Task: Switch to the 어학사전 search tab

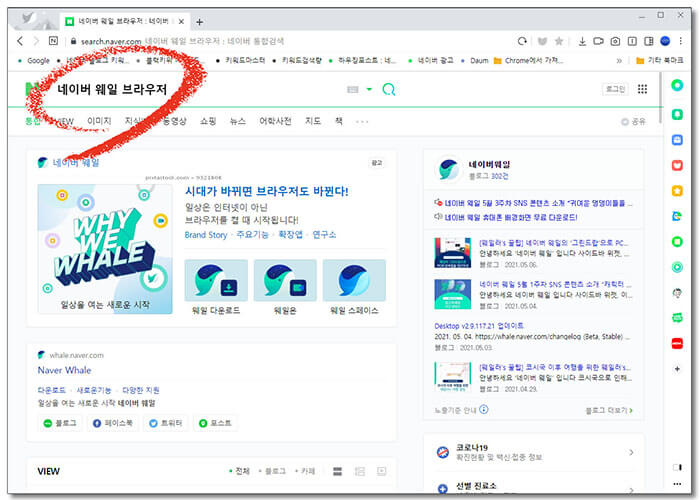Action: click(275, 121)
